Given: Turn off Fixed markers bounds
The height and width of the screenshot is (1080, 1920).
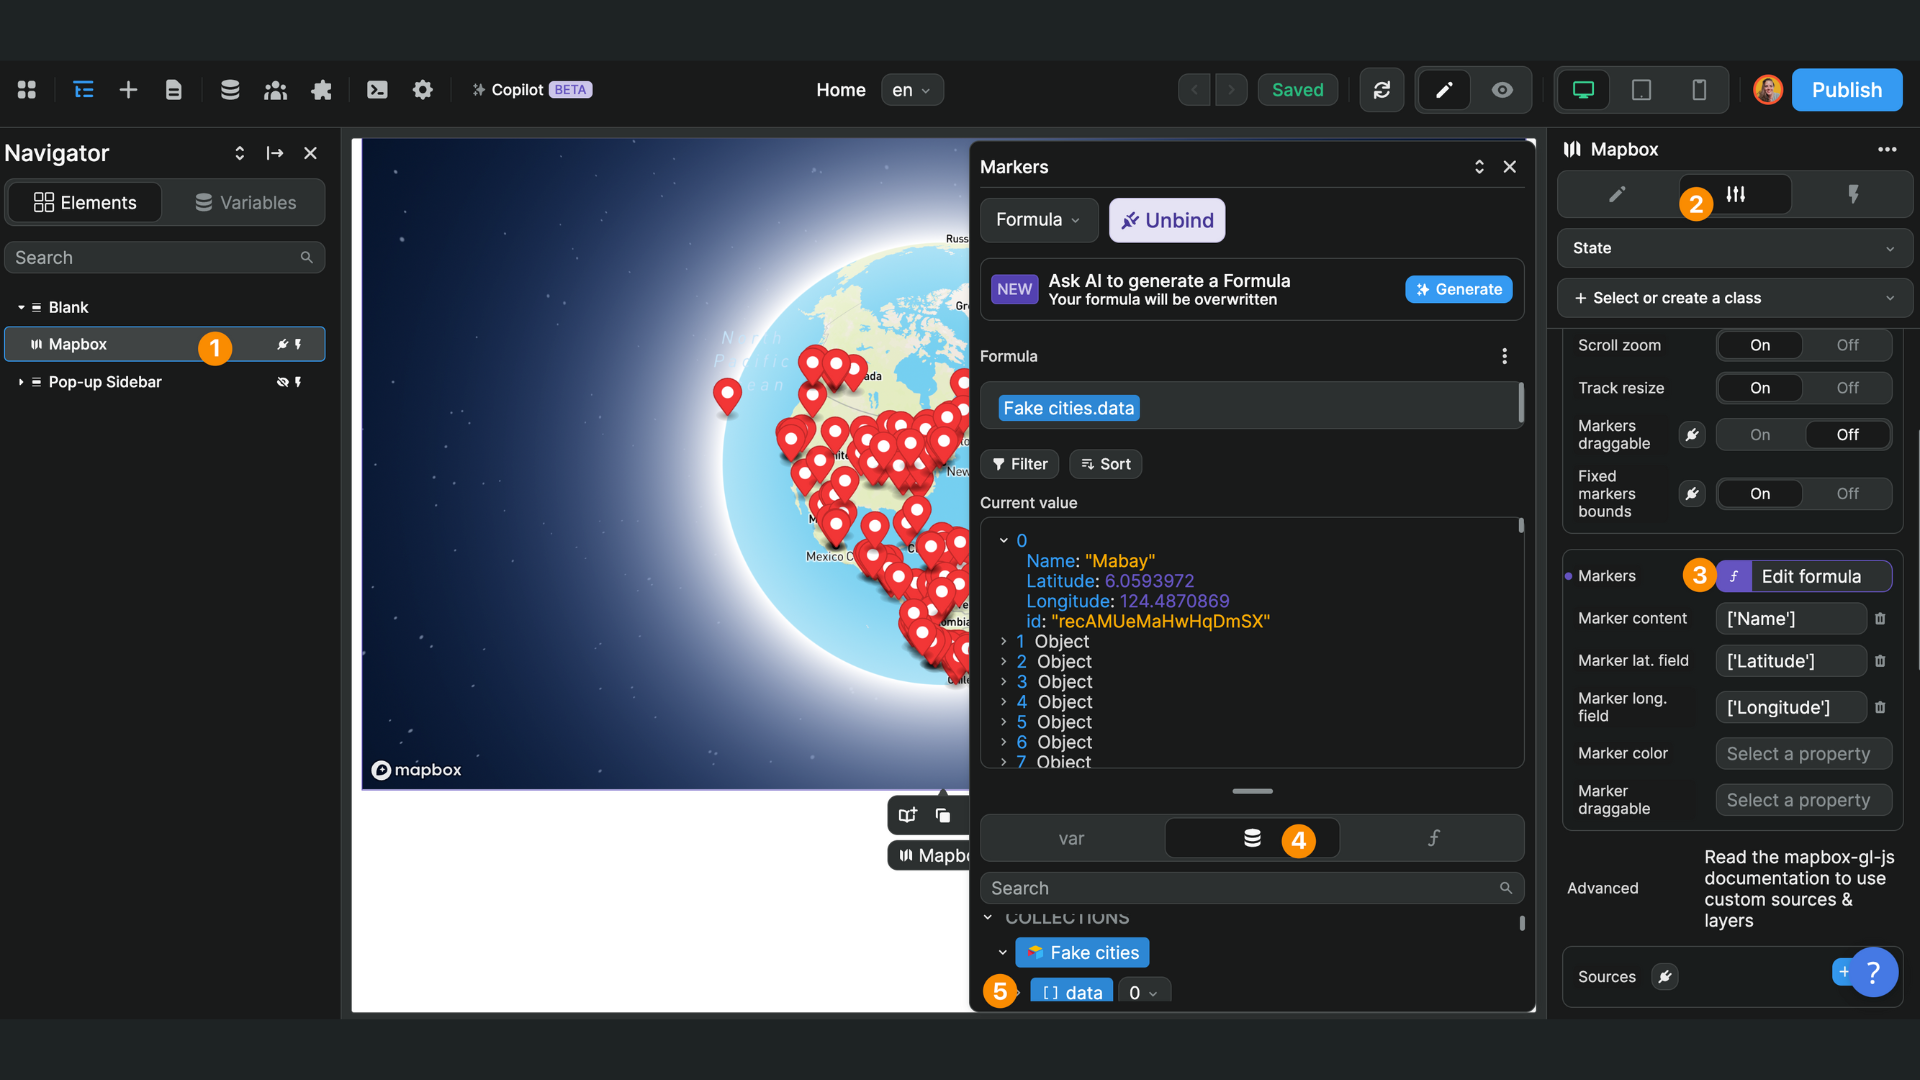Looking at the screenshot, I should (1846, 493).
